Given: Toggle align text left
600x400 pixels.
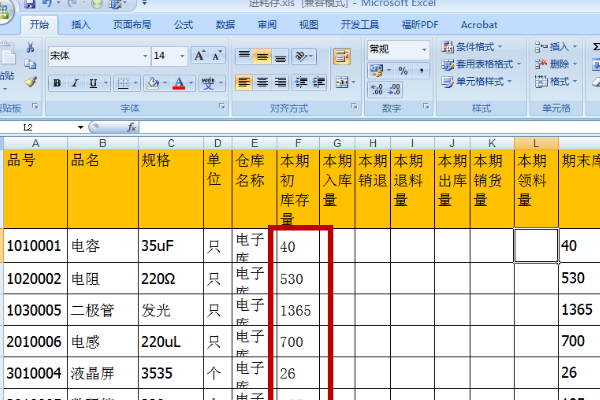Looking at the screenshot, I should tap(244, 82).
